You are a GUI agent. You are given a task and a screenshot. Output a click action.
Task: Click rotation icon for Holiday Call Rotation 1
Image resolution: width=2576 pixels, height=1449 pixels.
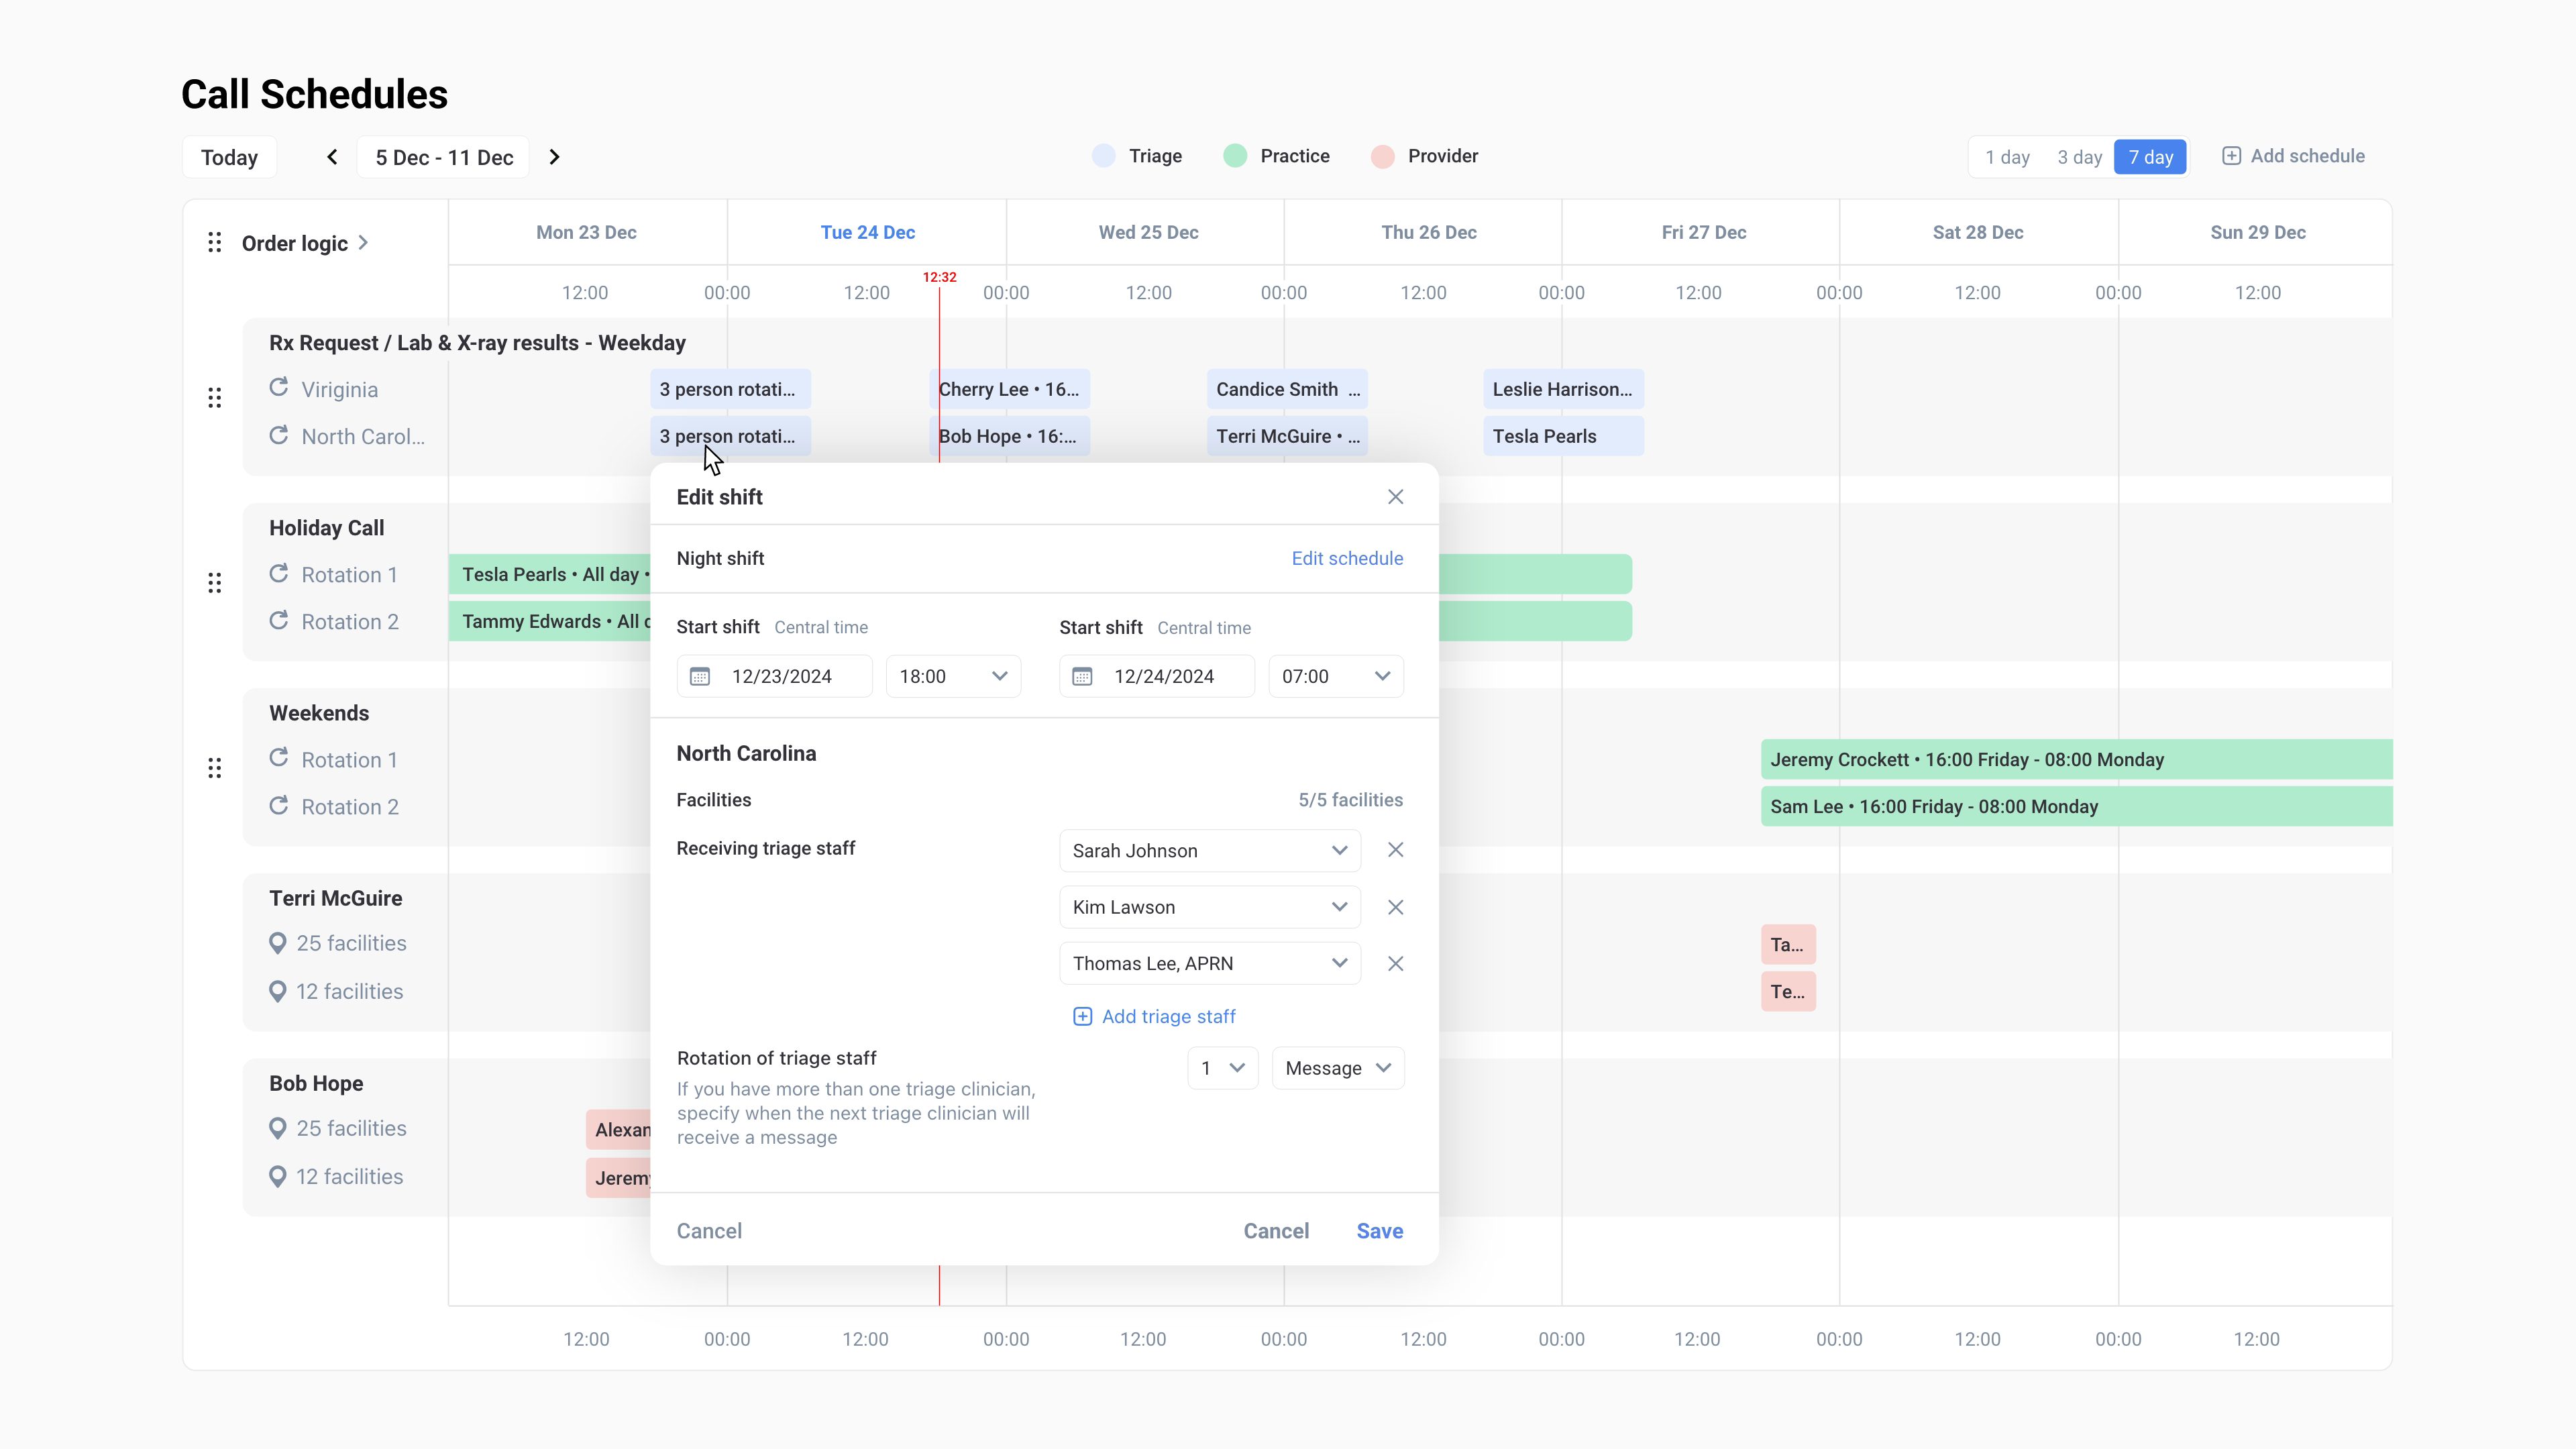click(x=279, y=573)
